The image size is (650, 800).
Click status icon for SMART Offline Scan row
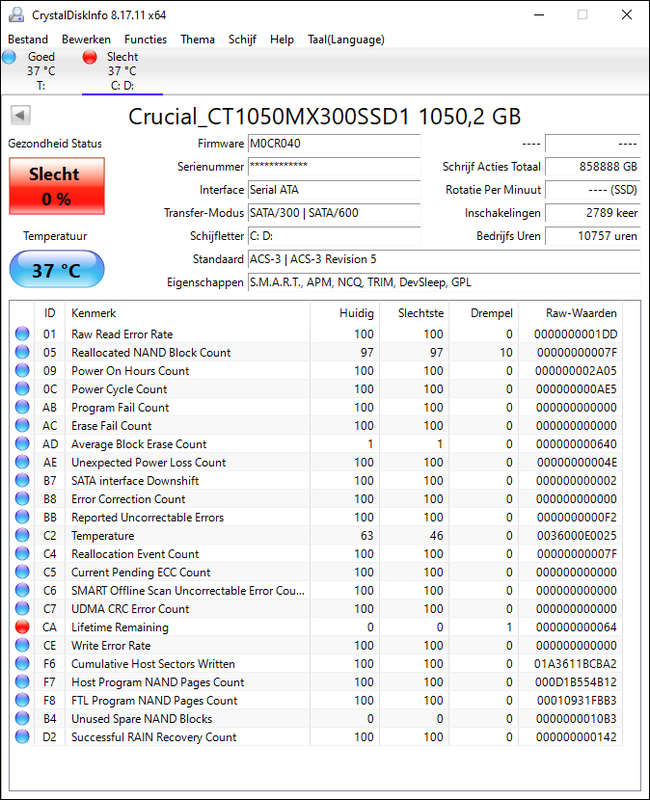(x=22, y=590)
